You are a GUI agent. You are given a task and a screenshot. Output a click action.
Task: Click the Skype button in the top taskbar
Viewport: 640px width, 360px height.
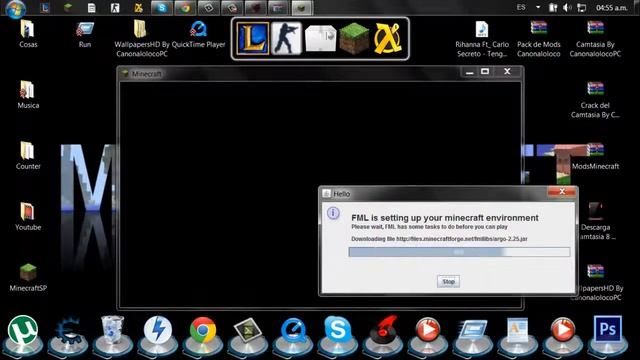162,8
